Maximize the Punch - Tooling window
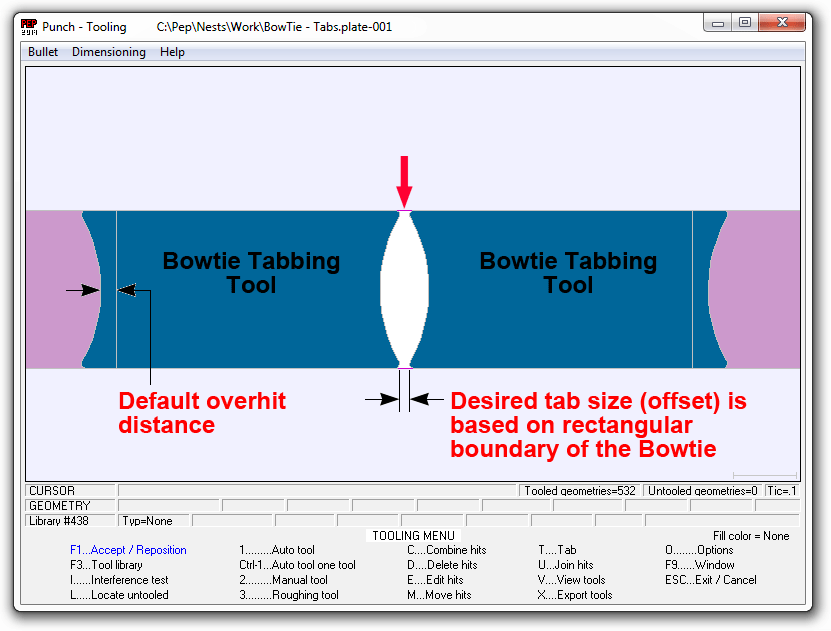This screenshot has height=631, width=831. pos(745,22)
